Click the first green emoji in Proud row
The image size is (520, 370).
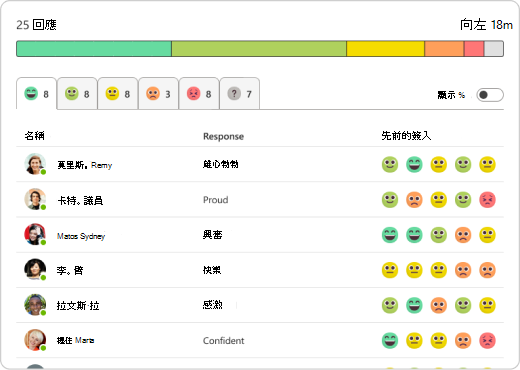(390, 200)
